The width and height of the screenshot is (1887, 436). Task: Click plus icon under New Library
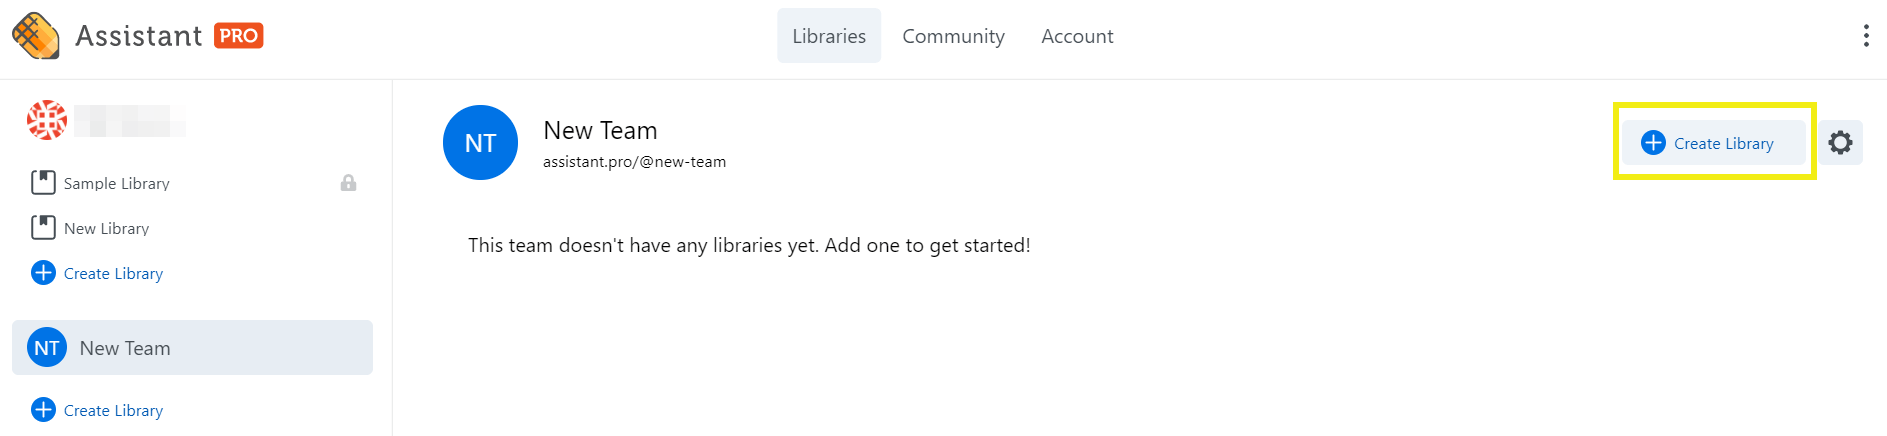(x=43, y=273)
